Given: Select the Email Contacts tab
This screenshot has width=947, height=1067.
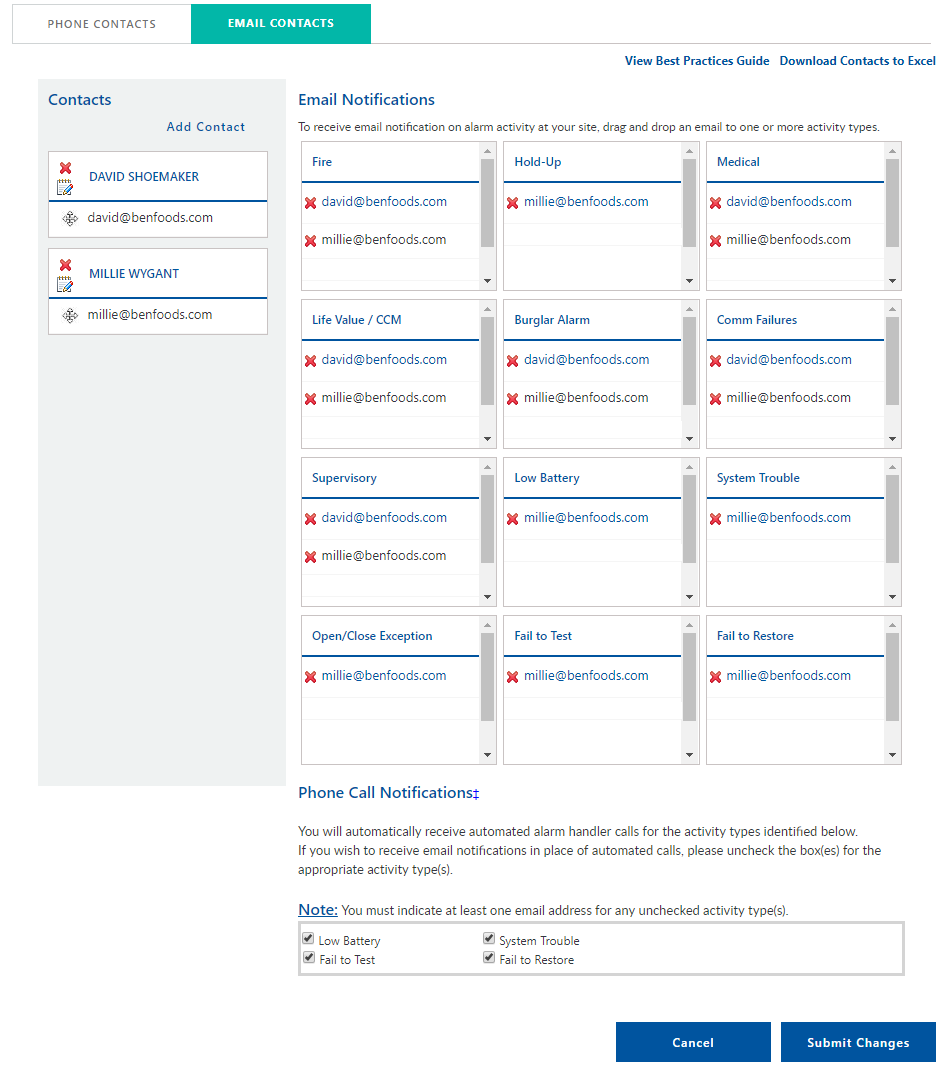Looking at the screenshot, I should pyautogui.click(x=281, y=23).
